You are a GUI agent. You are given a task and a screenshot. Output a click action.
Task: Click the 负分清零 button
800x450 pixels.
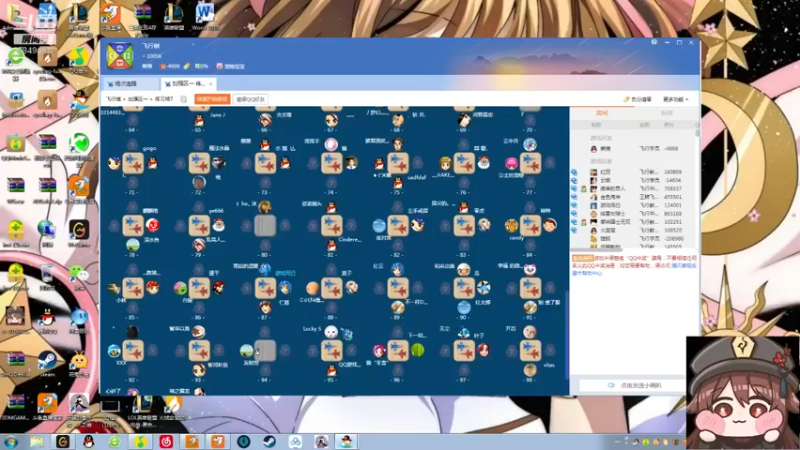pos(638,99)
